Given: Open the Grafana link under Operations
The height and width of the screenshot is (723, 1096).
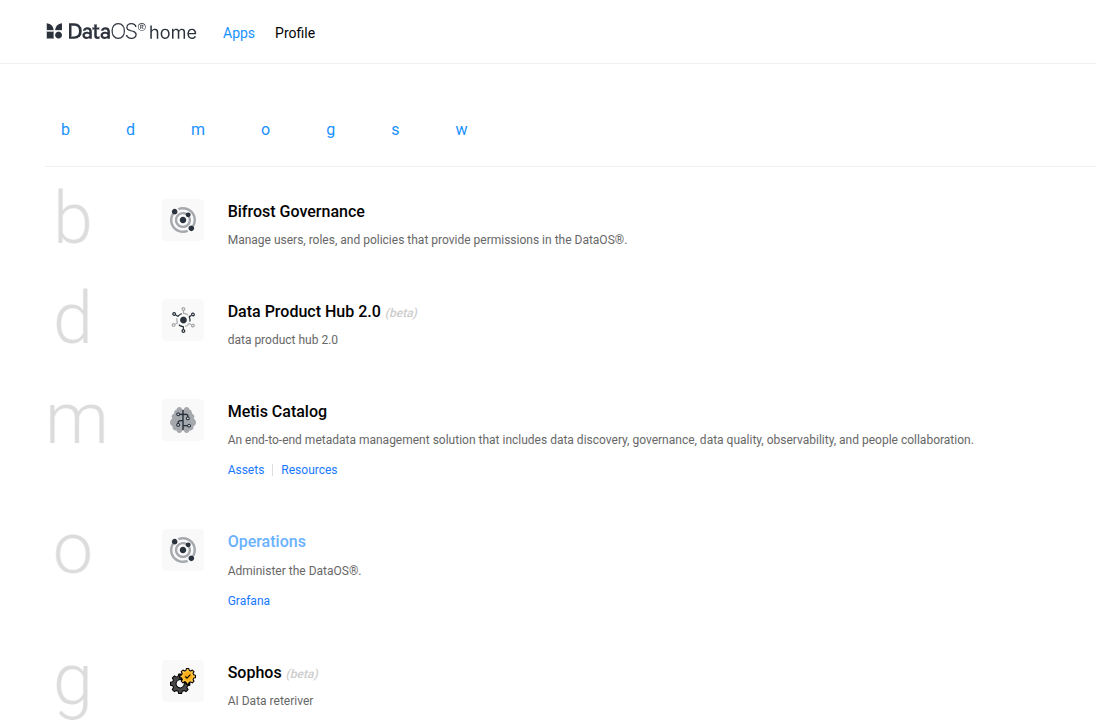Looking at the screenshot, I should [x=249, y=601].
